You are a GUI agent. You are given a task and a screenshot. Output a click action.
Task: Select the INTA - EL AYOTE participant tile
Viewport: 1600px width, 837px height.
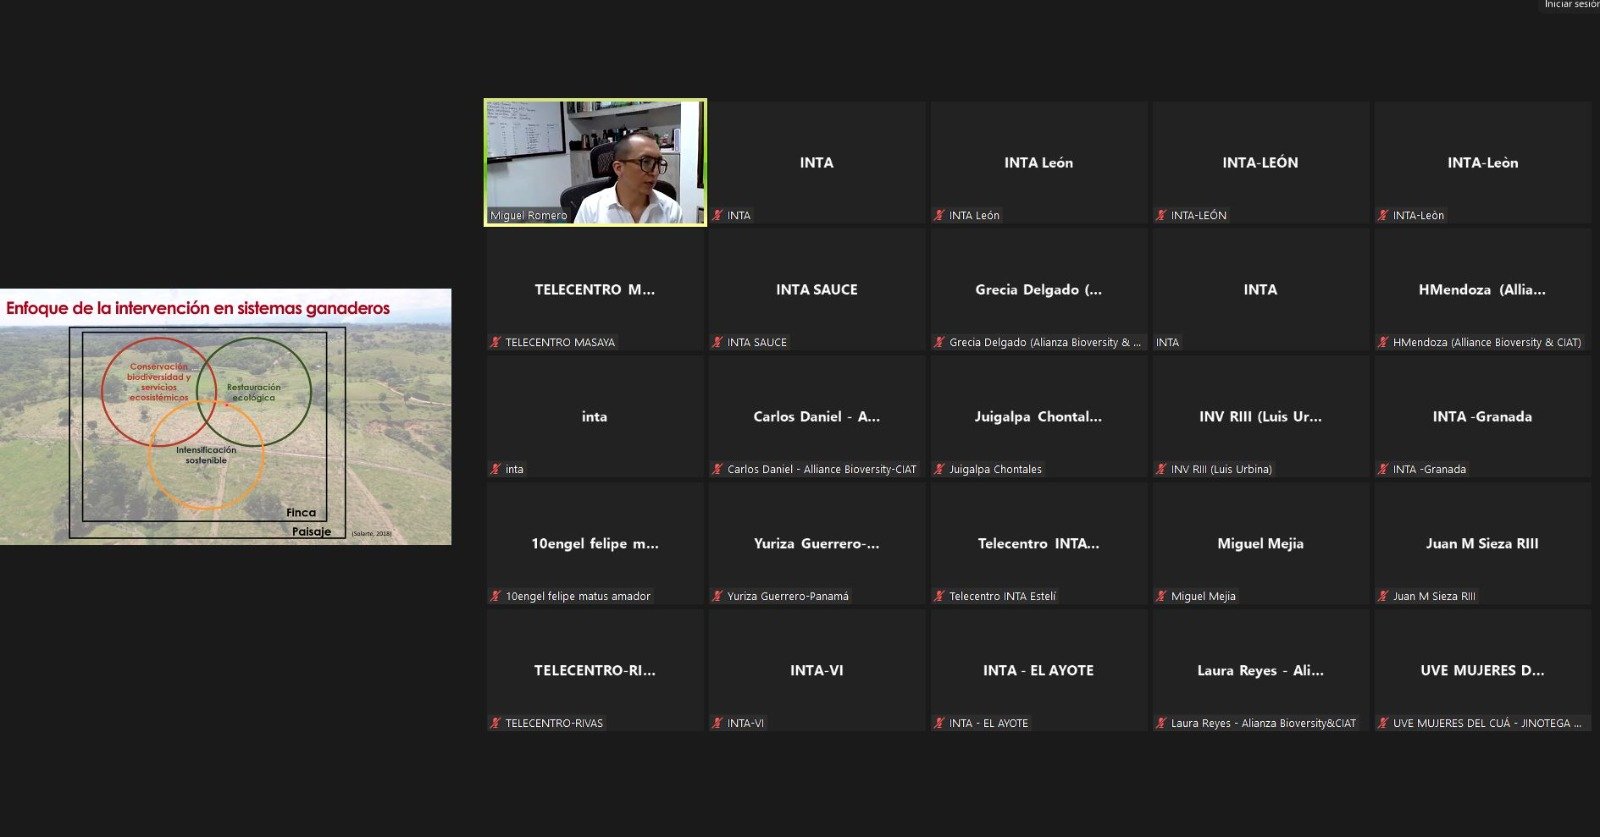(1038, 670)
